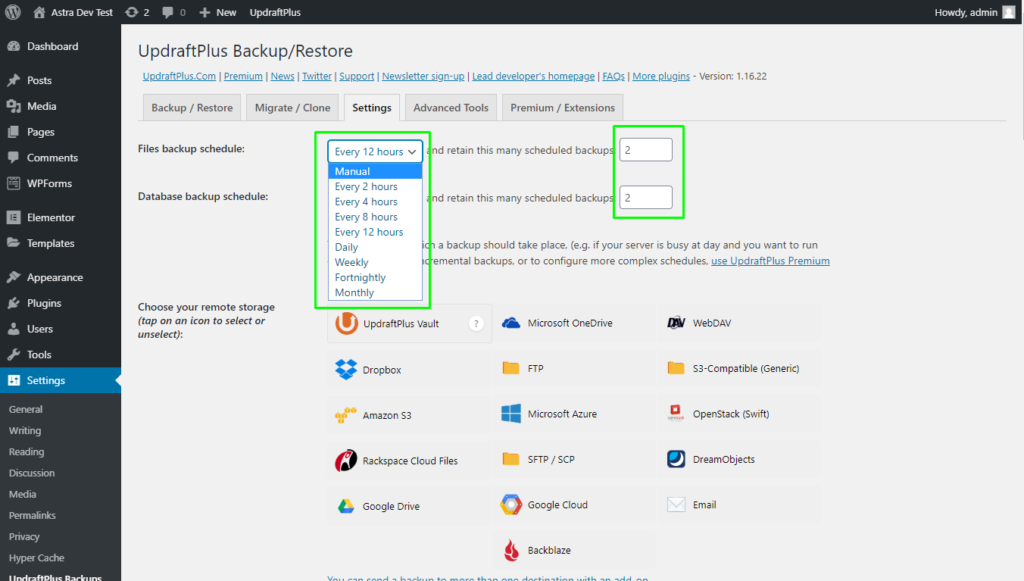1024x581 pixels.
Task: Click the Vault question mark help icon
Action: coord(476,323)
